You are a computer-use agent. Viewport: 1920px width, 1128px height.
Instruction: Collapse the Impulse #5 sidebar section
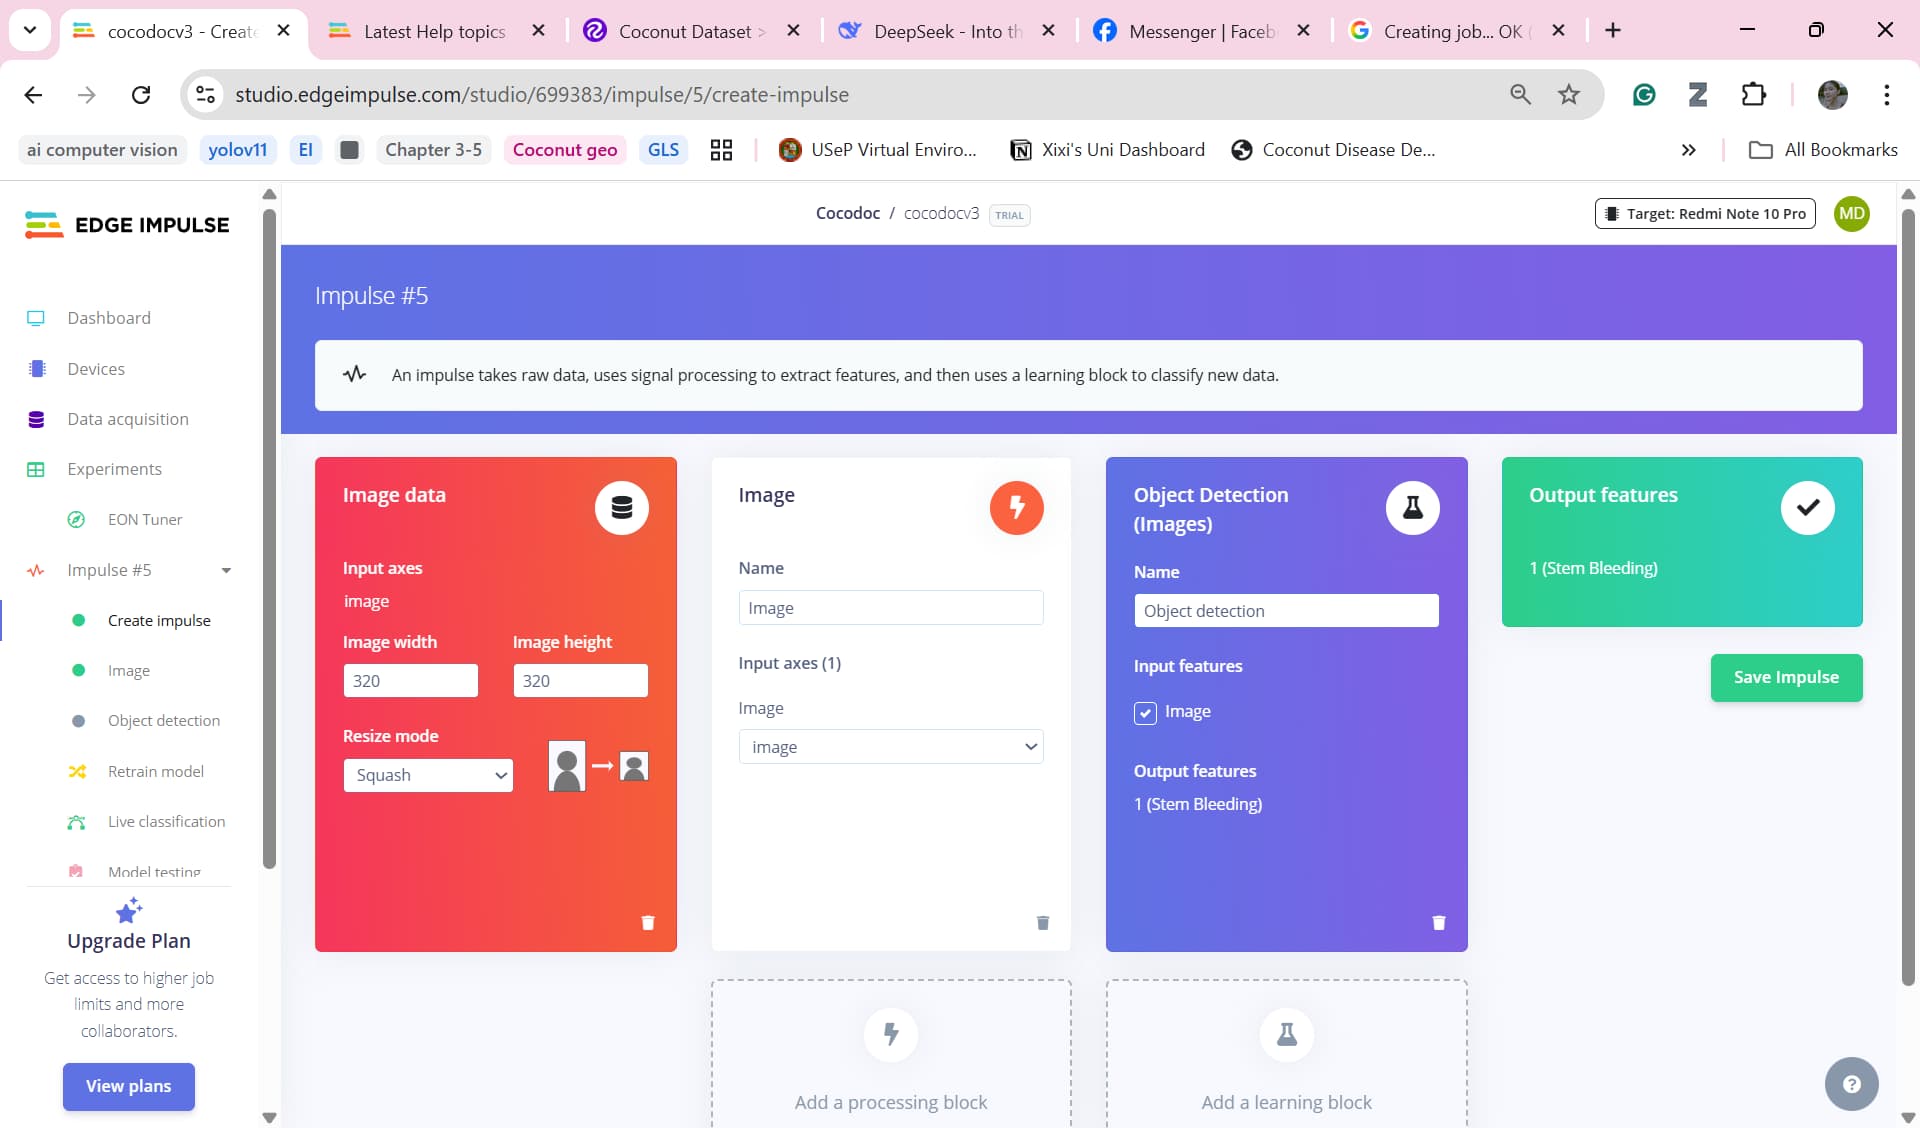pos(226,570)
